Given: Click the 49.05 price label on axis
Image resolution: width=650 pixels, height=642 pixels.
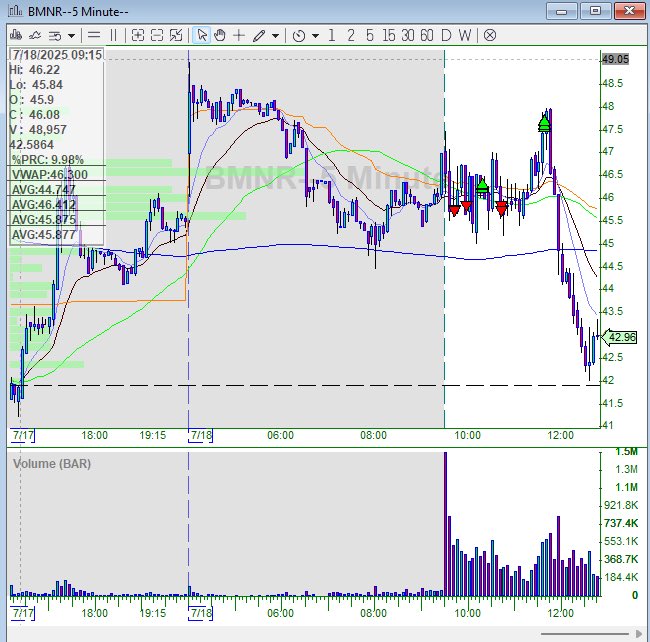Looking at the screenshot, I should 615,59.
